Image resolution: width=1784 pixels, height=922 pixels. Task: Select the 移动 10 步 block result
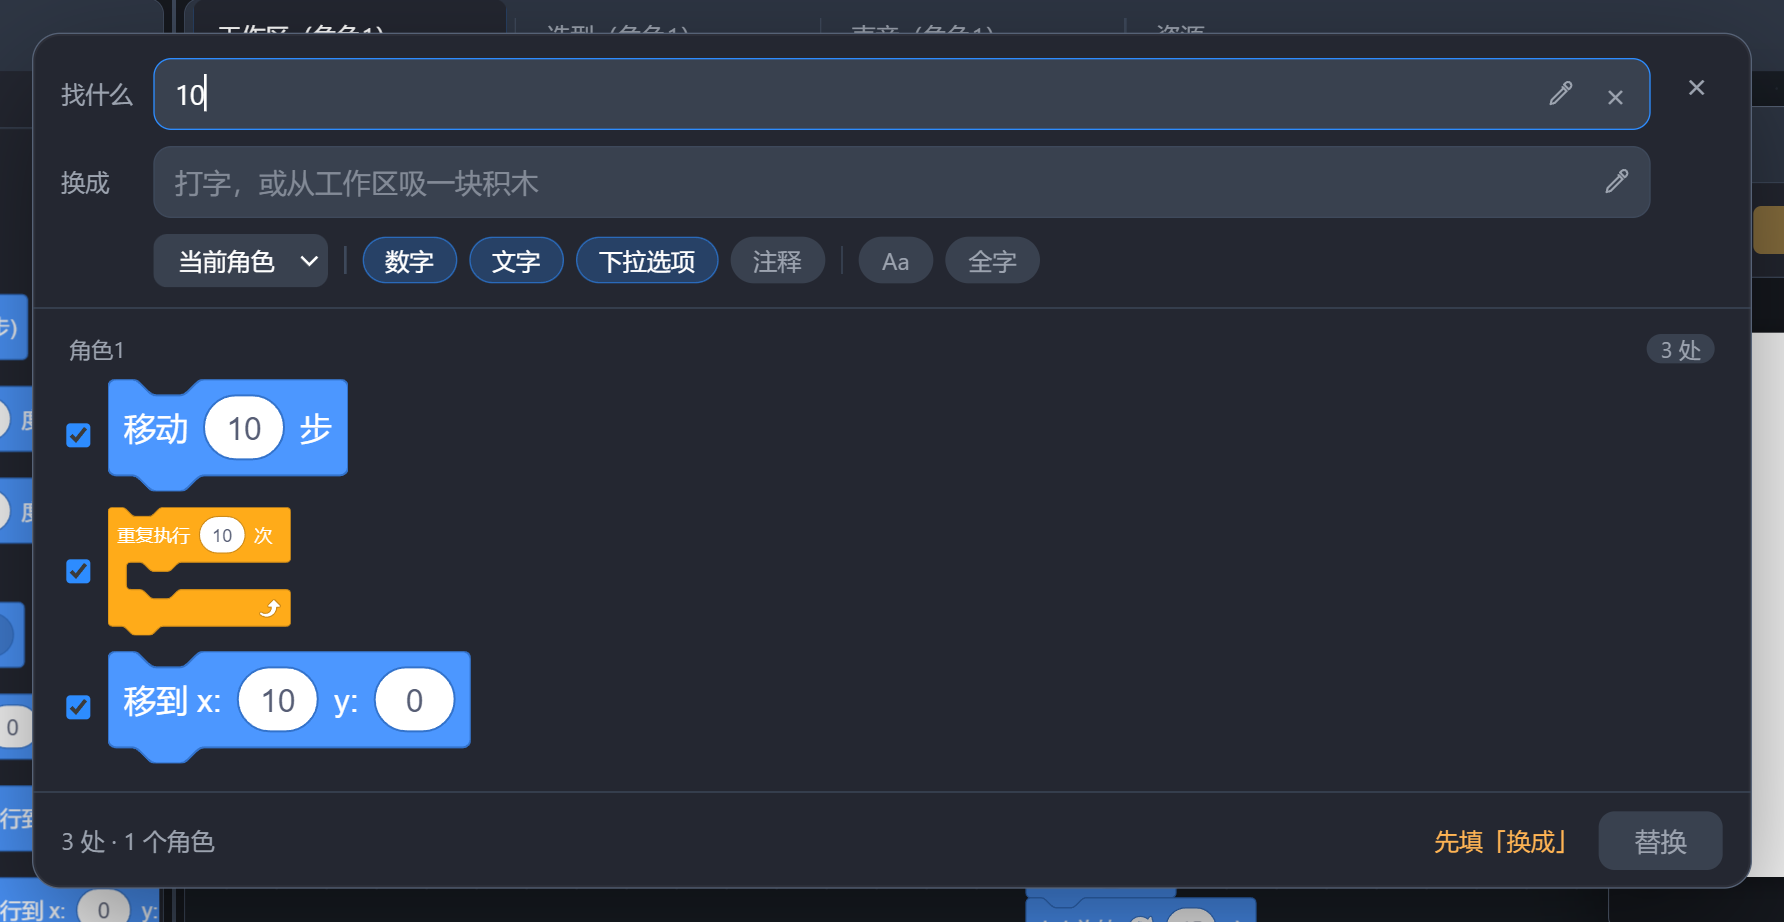click(x=228, y=434)
